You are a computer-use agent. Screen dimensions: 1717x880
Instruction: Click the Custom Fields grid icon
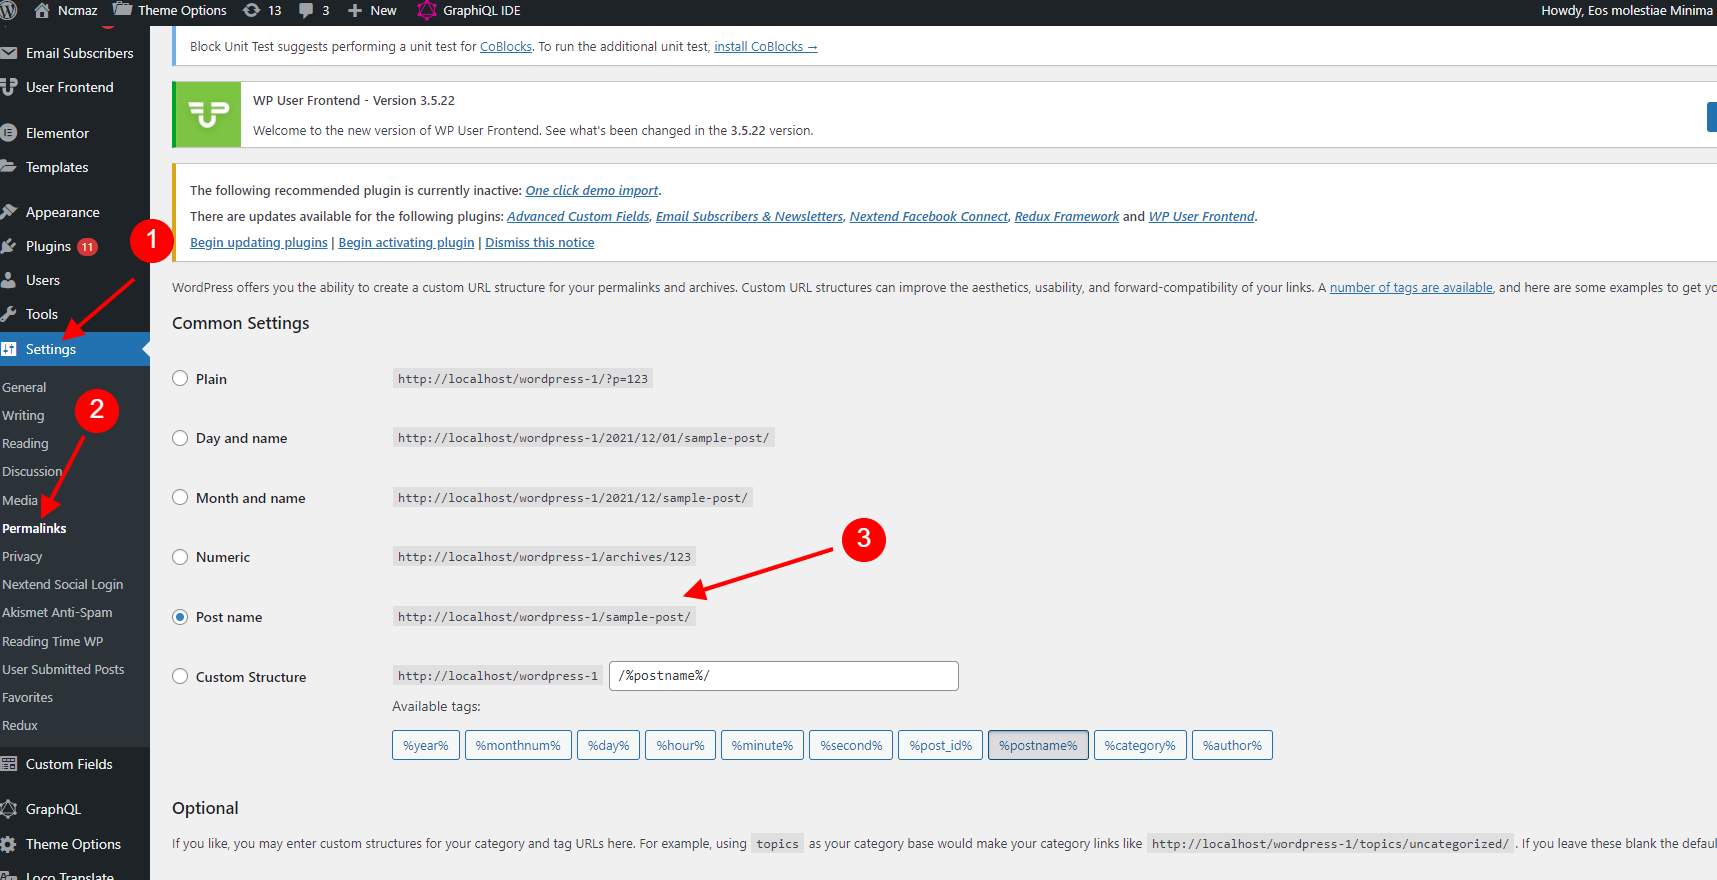point(9,764)
